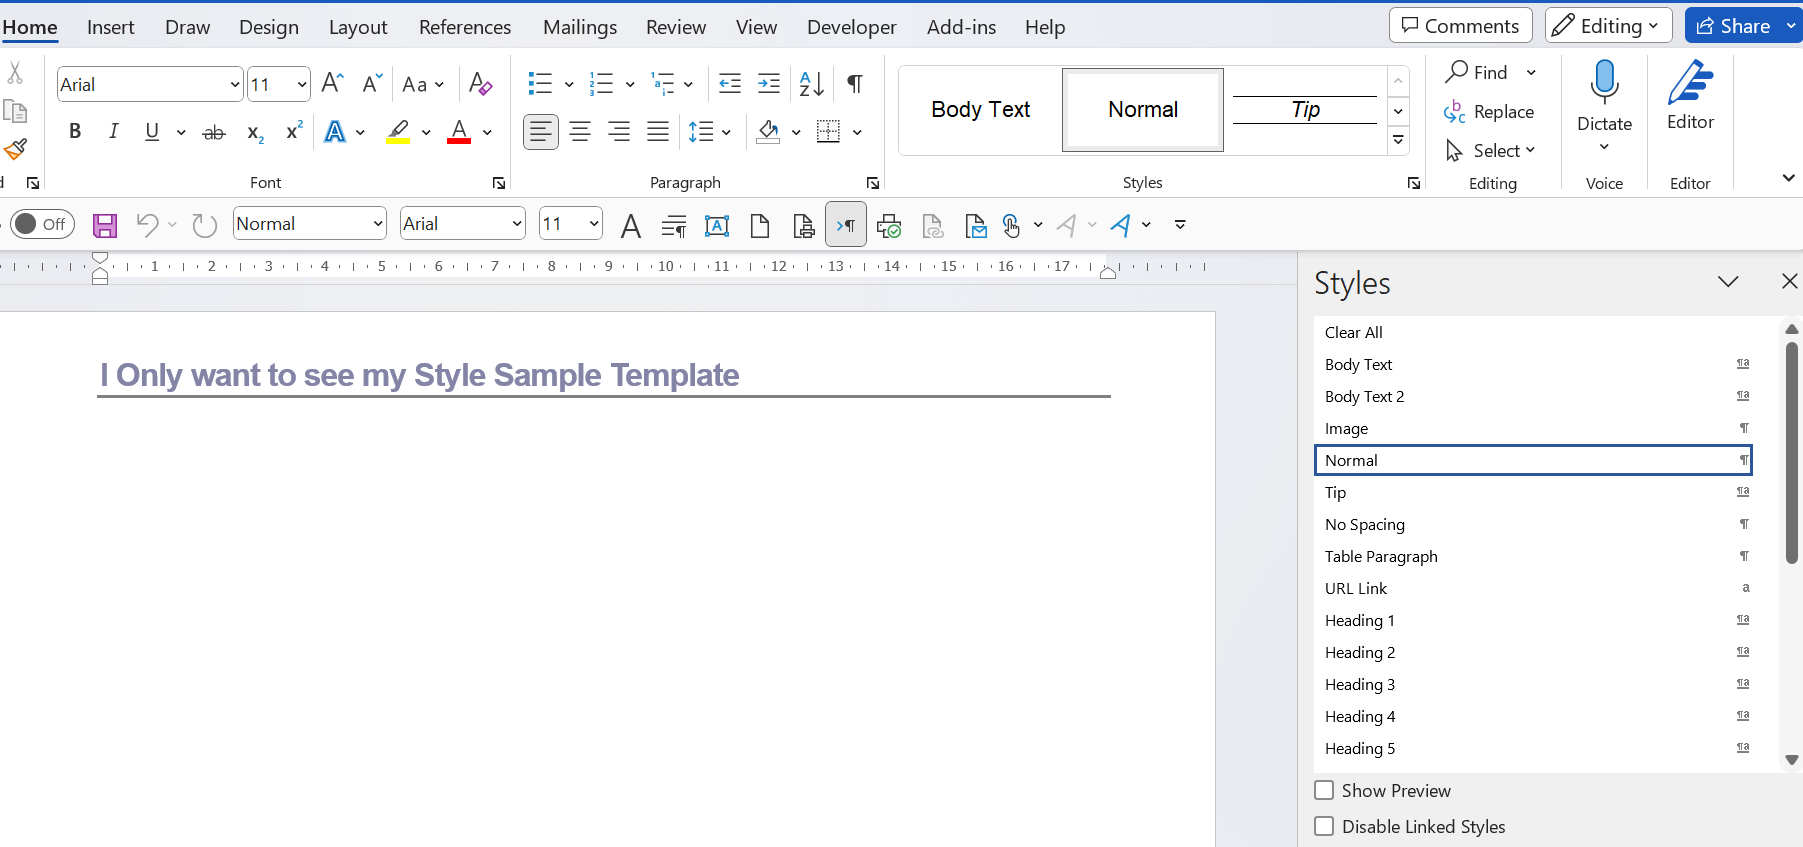Toggle bold formatting

point(75,131)
